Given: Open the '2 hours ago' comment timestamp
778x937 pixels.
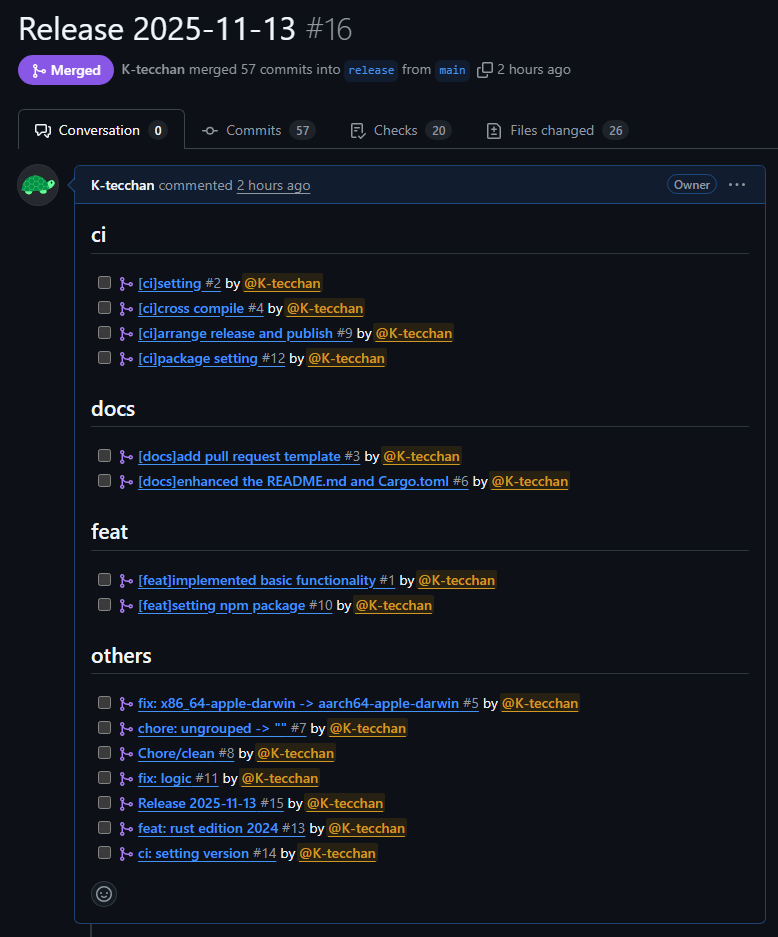Looking at the screenshot, I should coord(273,186).
